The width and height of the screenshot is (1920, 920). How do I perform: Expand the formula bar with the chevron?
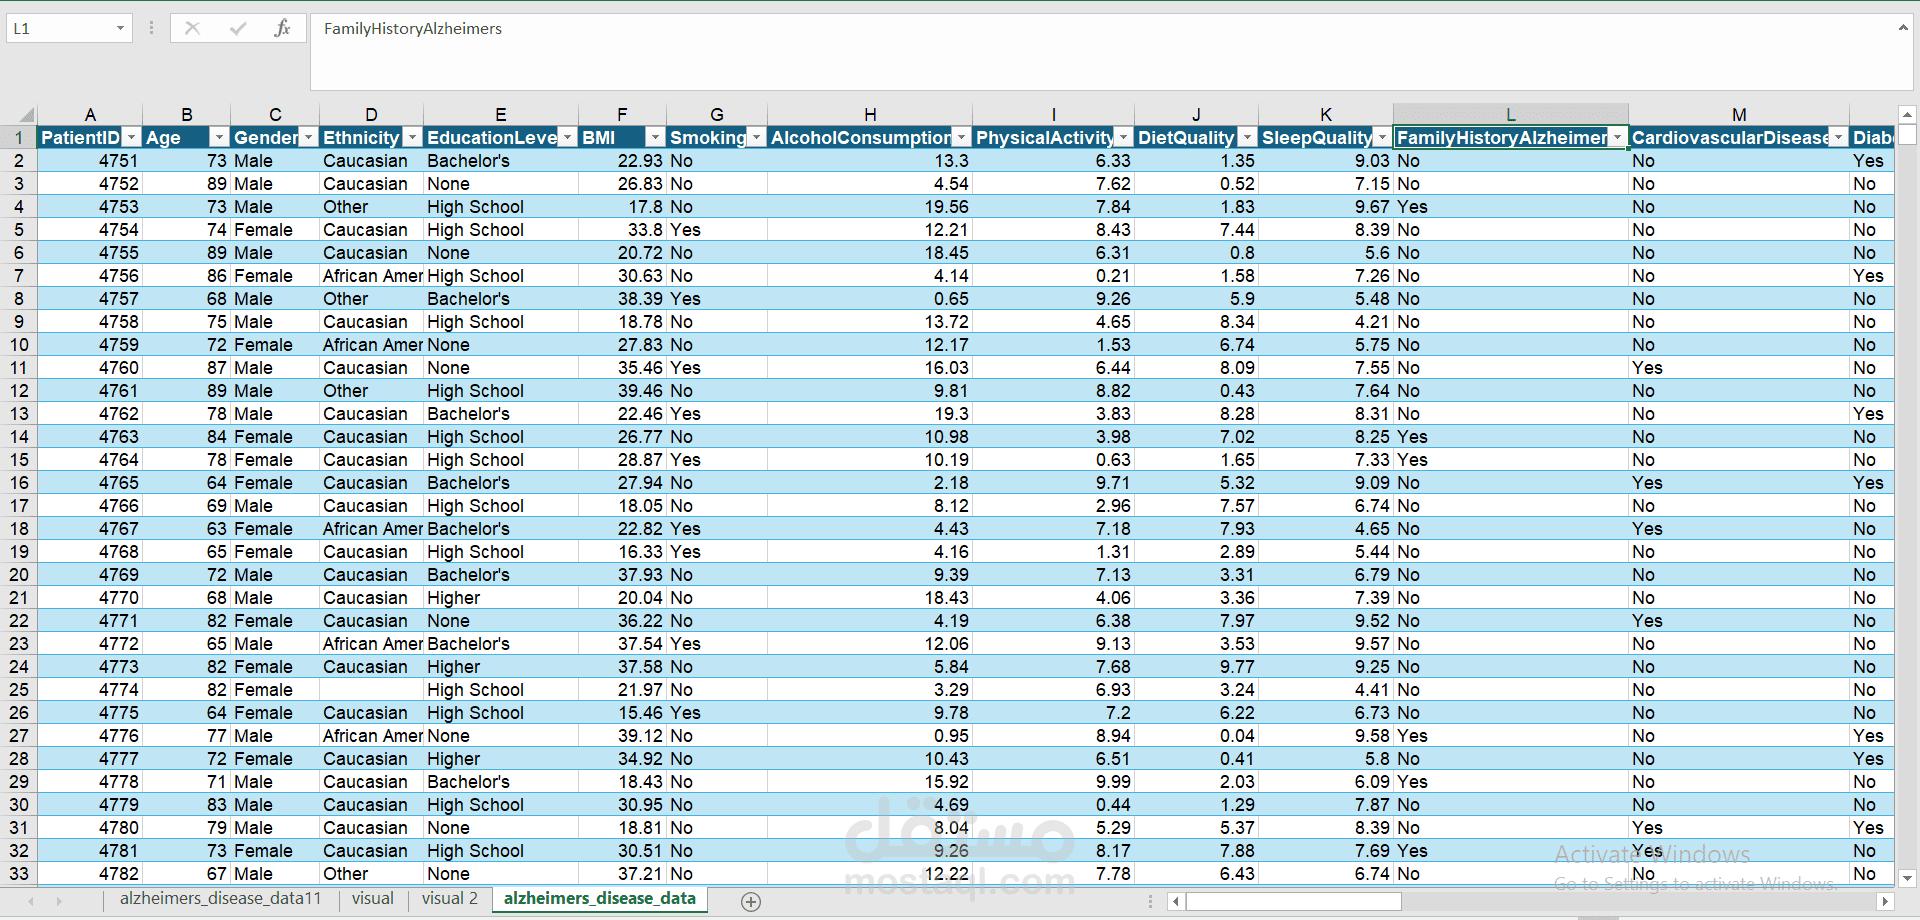1902,28
